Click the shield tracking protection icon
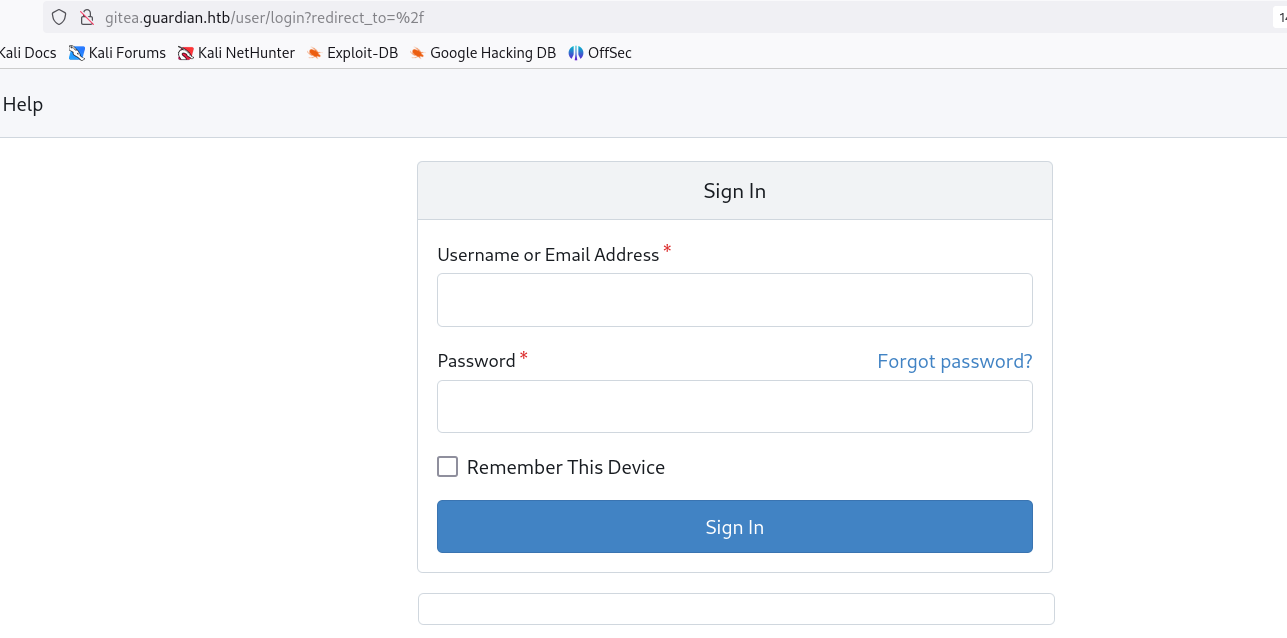The width and height of the screenshot is (1287, 638). [59, 17]
